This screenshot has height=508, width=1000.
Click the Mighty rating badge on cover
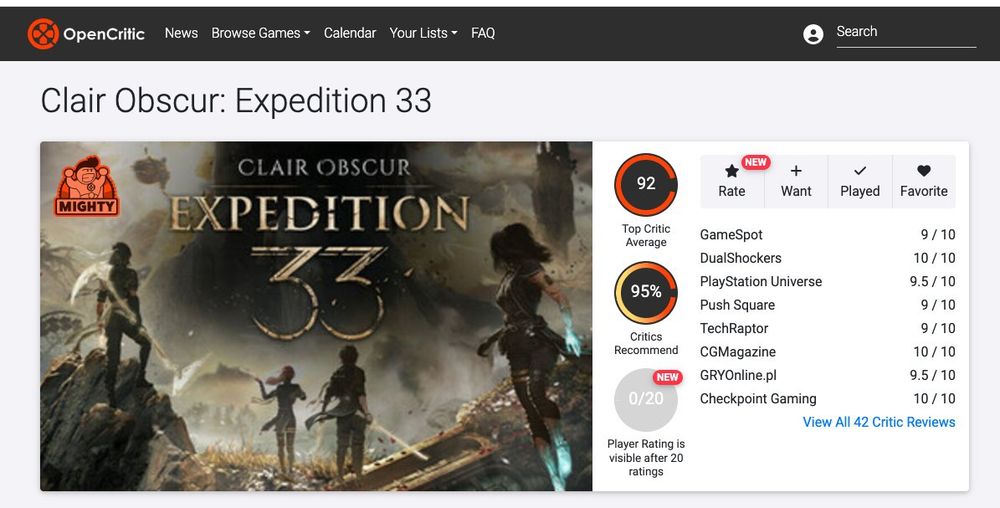87,185
